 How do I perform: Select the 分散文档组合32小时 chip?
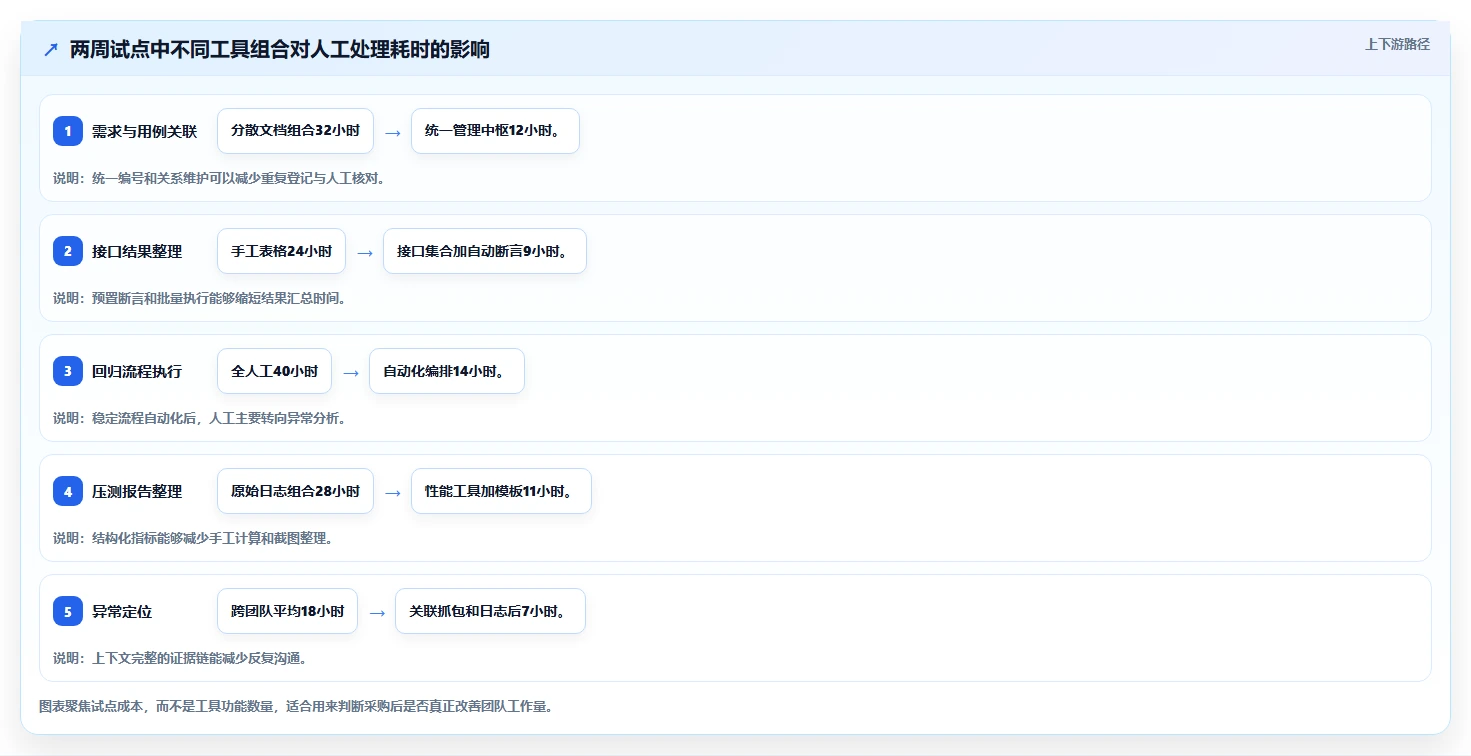point(295,131)
